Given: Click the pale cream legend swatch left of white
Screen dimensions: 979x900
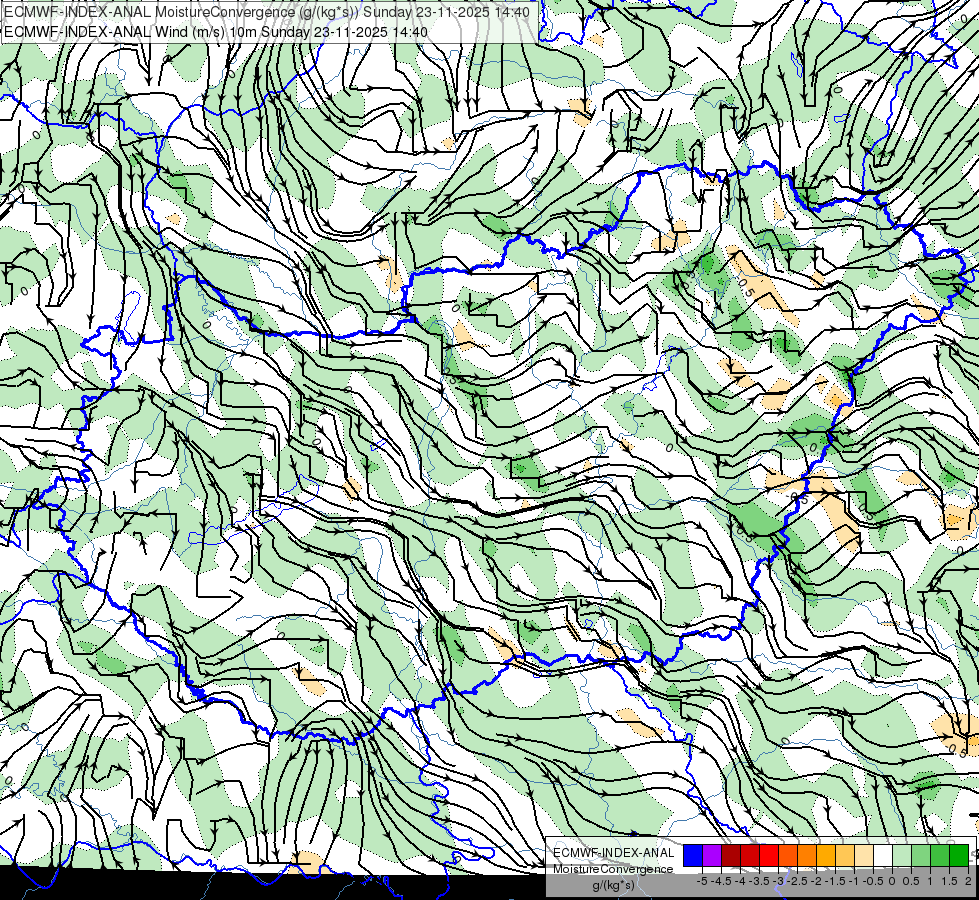Looking at the screenshot, I should 864,856.
